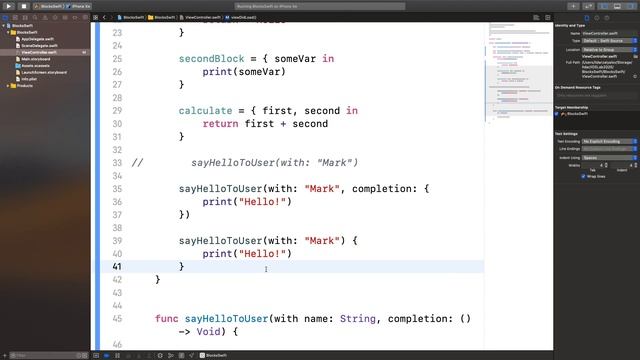Toggle the debug area visibility
The height and width of the screenshot is (360, 640).
(x=617, y=6)
